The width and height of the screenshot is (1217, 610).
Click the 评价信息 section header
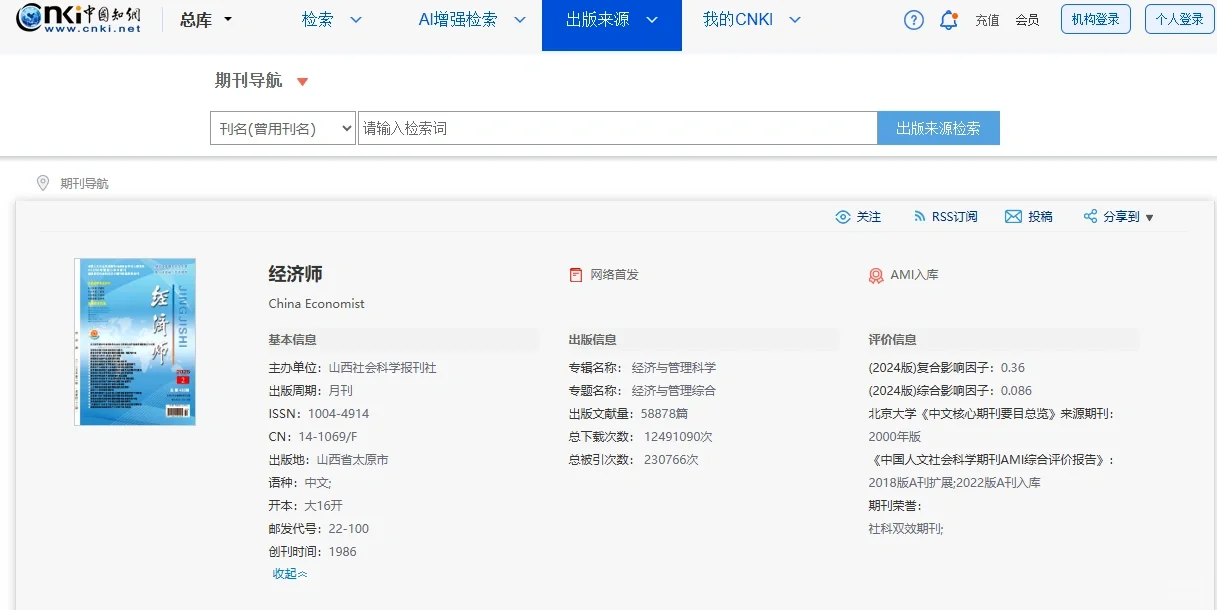[x=892, y=340]
